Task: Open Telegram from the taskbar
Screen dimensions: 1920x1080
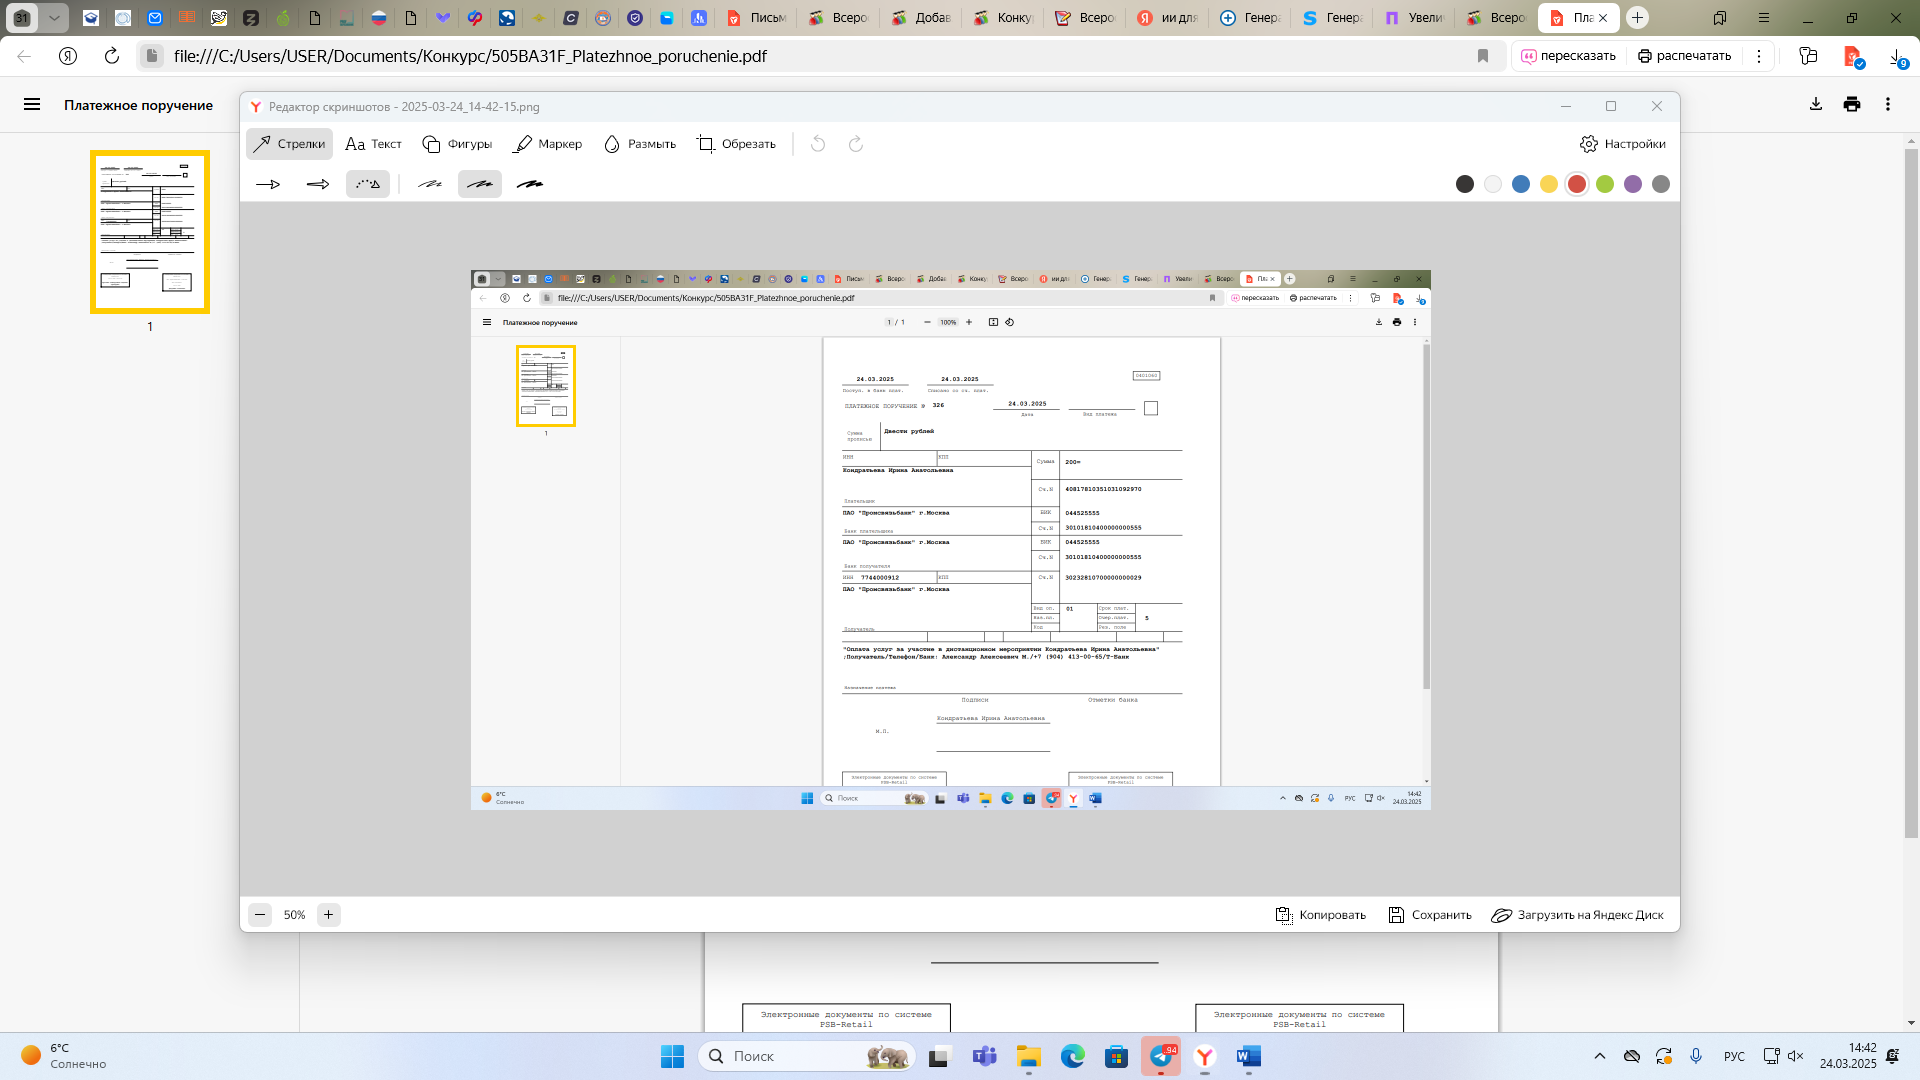Action: pos(1161,1056)
